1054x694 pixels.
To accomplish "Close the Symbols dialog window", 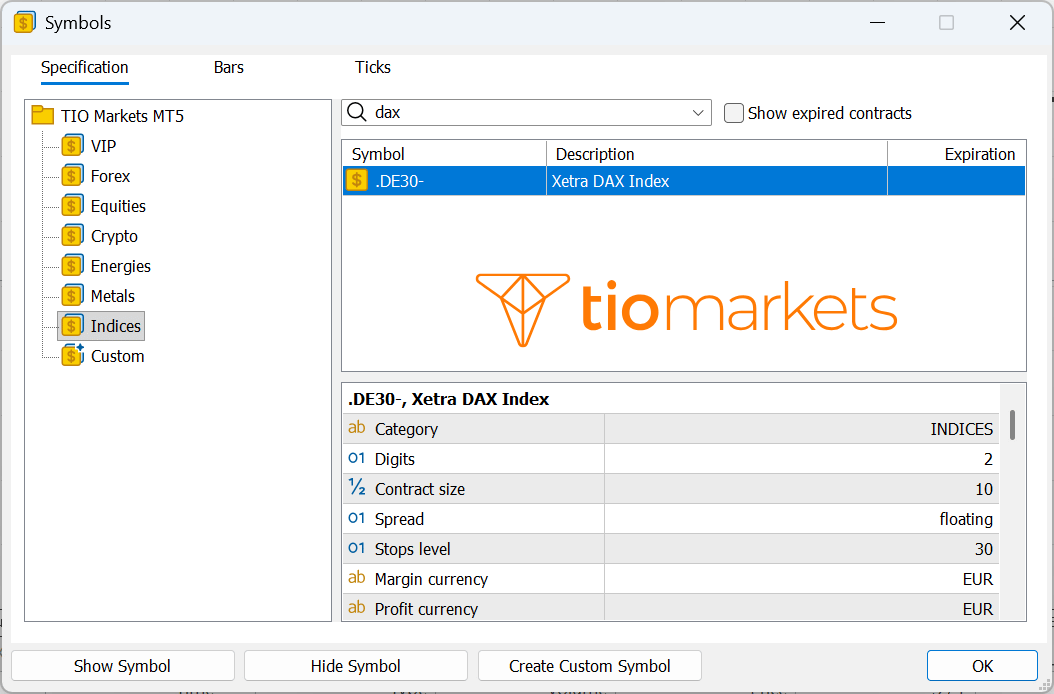I will (1017, 23).
